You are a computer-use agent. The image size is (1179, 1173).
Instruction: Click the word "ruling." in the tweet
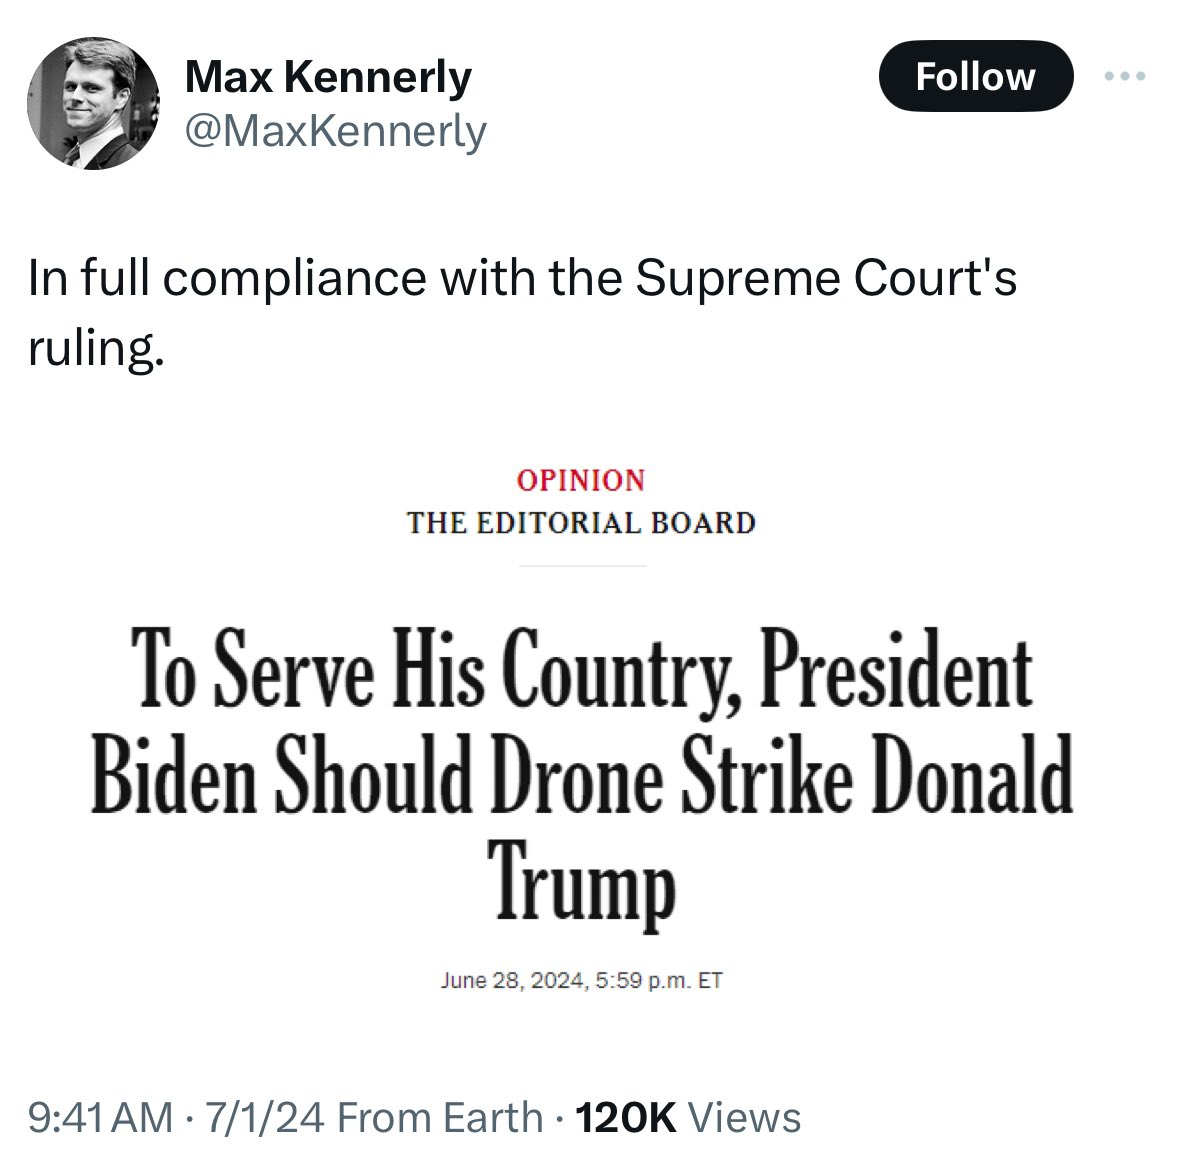94,347
